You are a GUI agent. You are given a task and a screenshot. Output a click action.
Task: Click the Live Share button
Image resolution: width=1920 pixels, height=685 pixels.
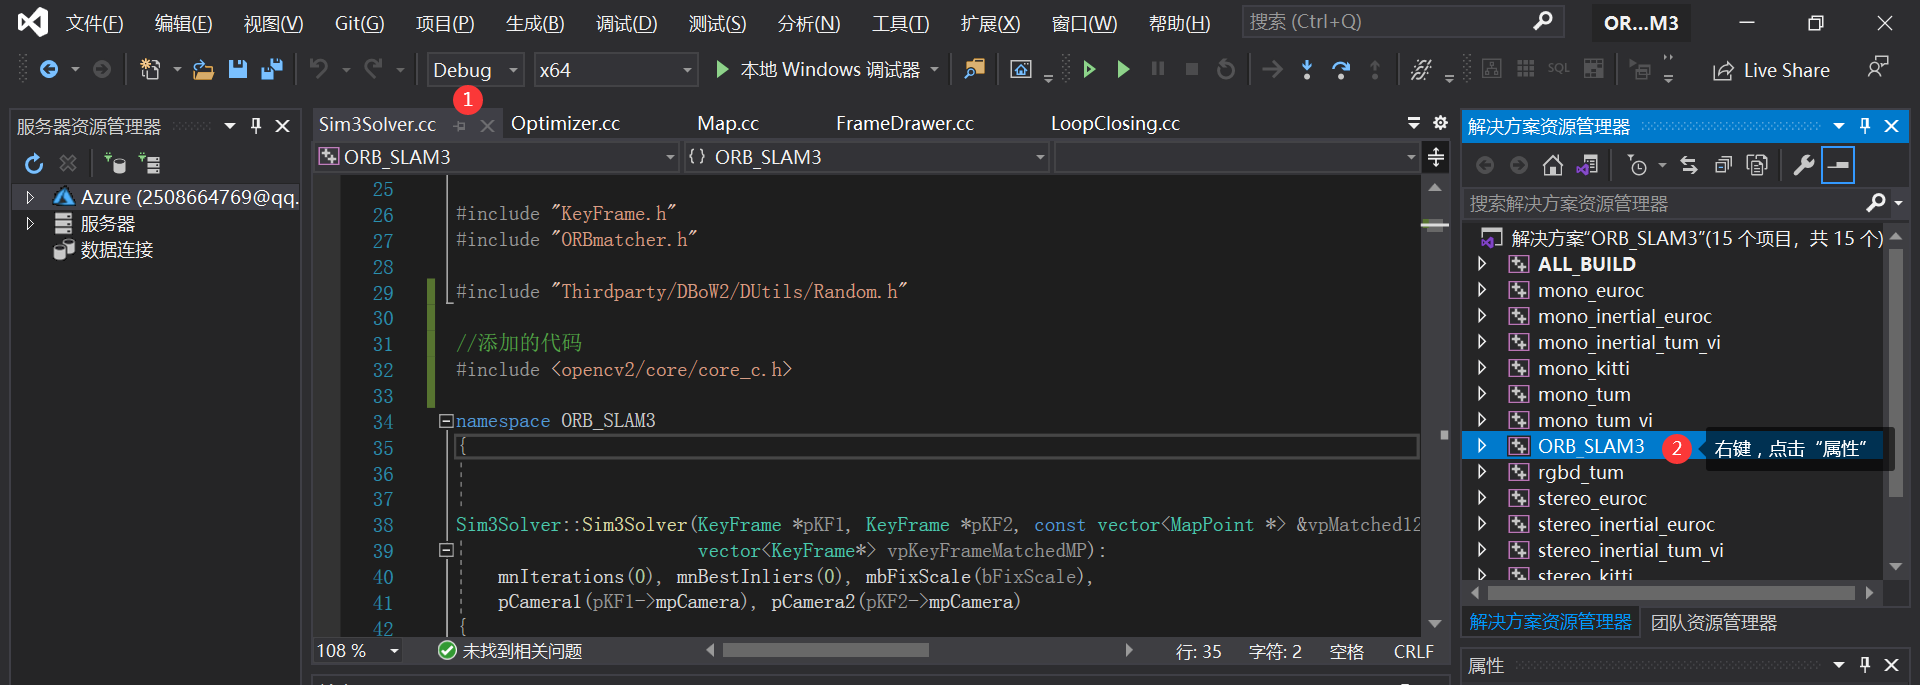[1771, 70]
